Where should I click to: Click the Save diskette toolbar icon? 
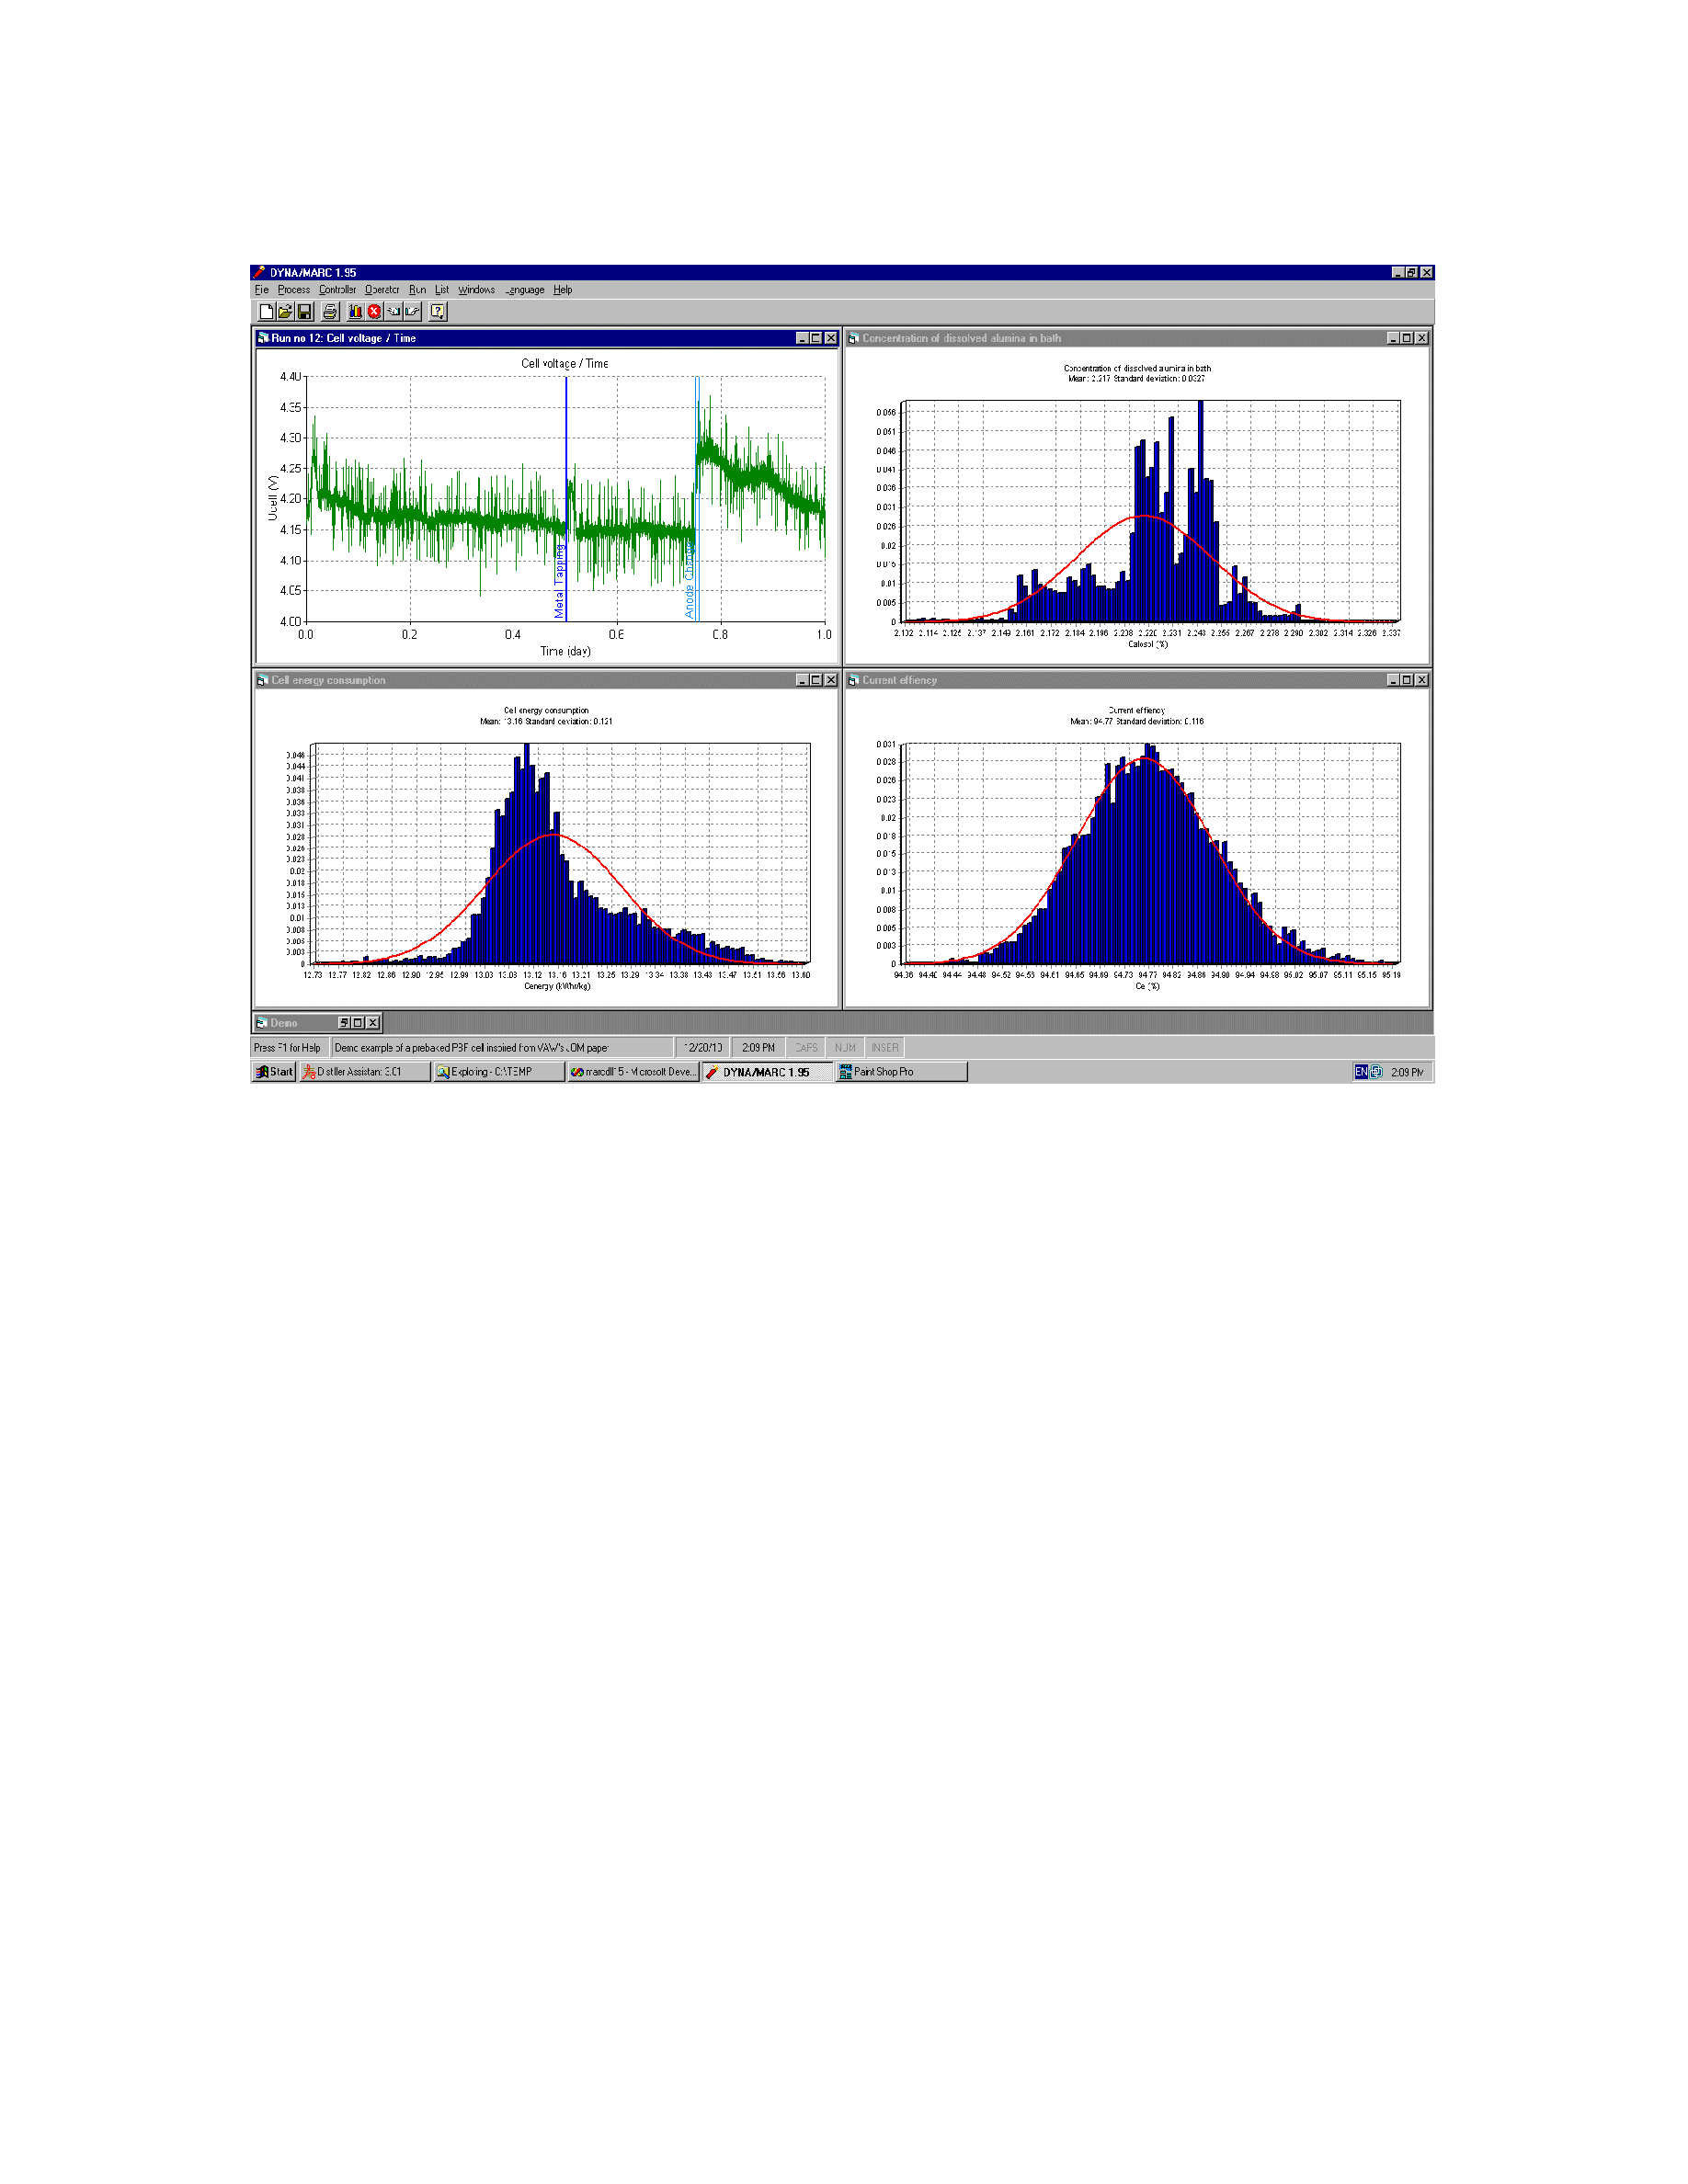click(304, 312)
